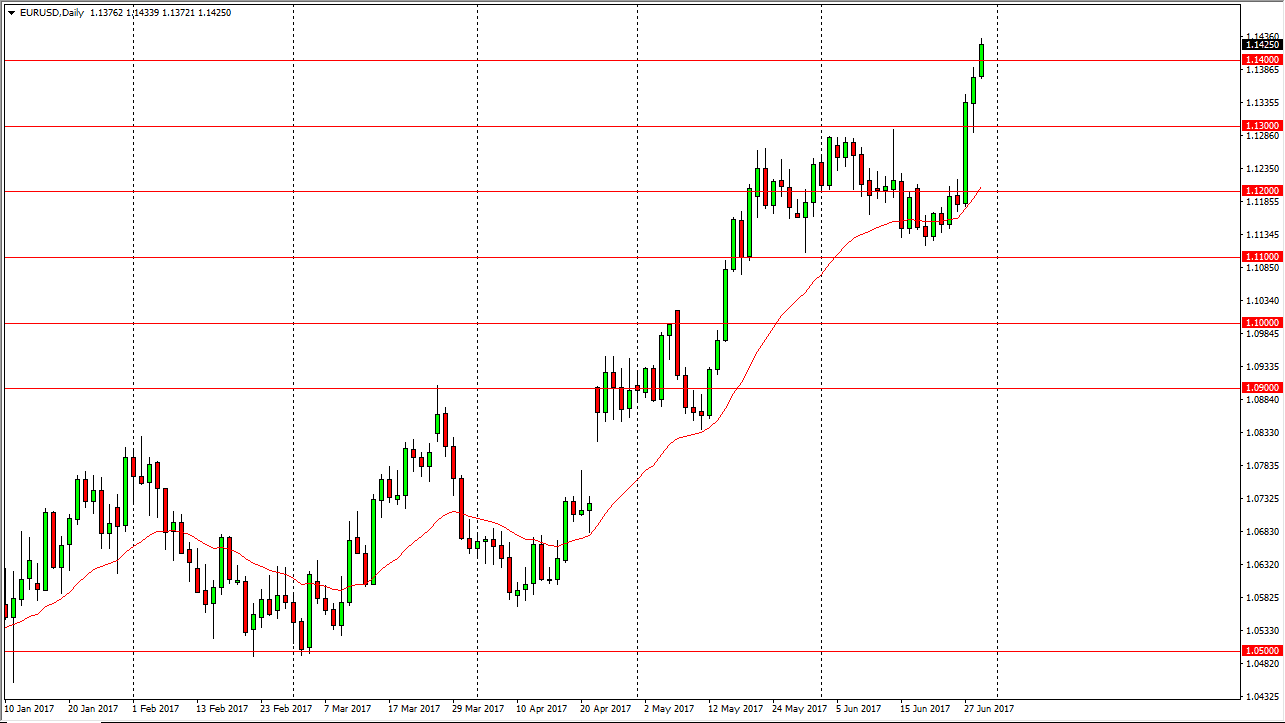Select the 2 May 2017 date on timeline
This screenshot has height=723, width=1285.
668,708
